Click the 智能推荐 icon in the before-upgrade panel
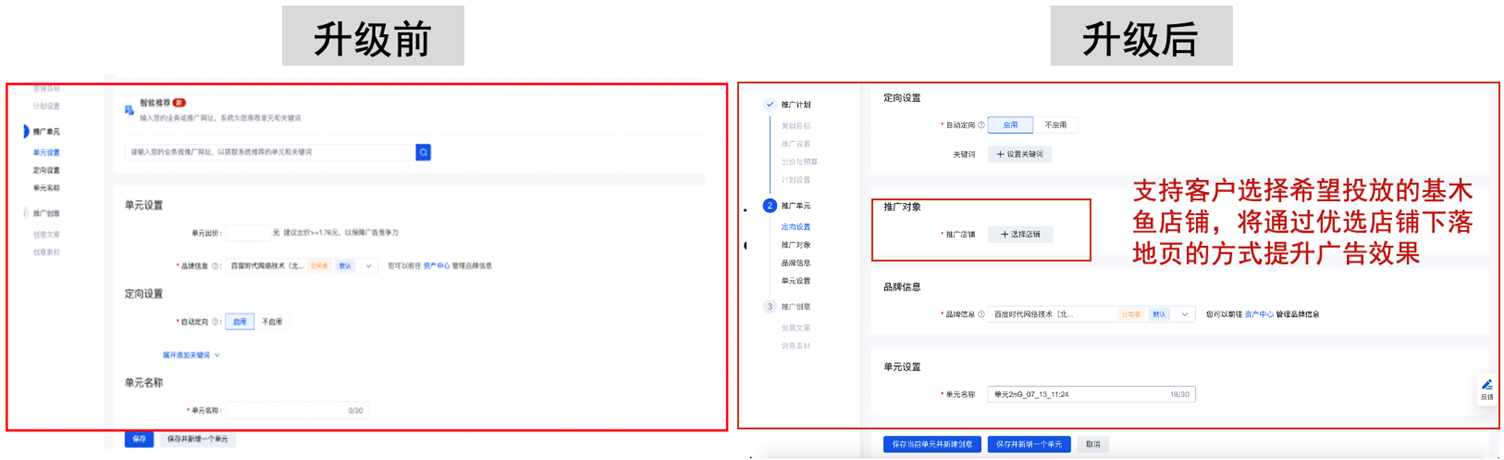This screenshot has width=1504, height=460. pyautogui.click(x=129, y=108)
